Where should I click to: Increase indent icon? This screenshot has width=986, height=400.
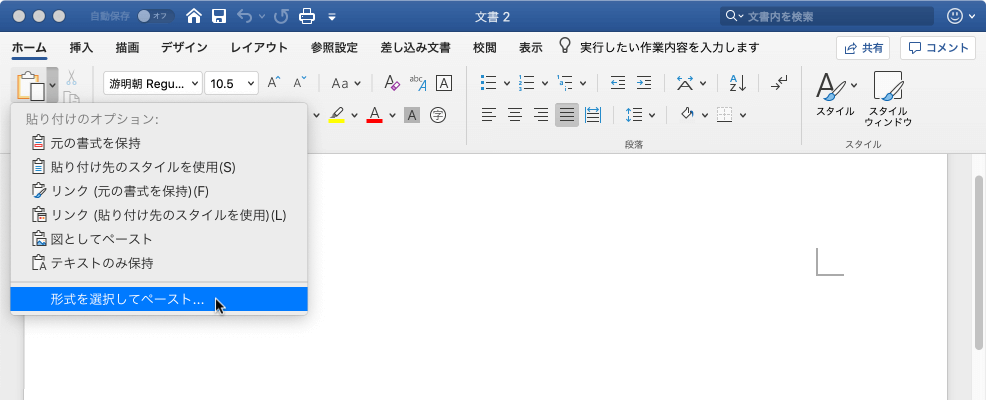coord(644,83)
